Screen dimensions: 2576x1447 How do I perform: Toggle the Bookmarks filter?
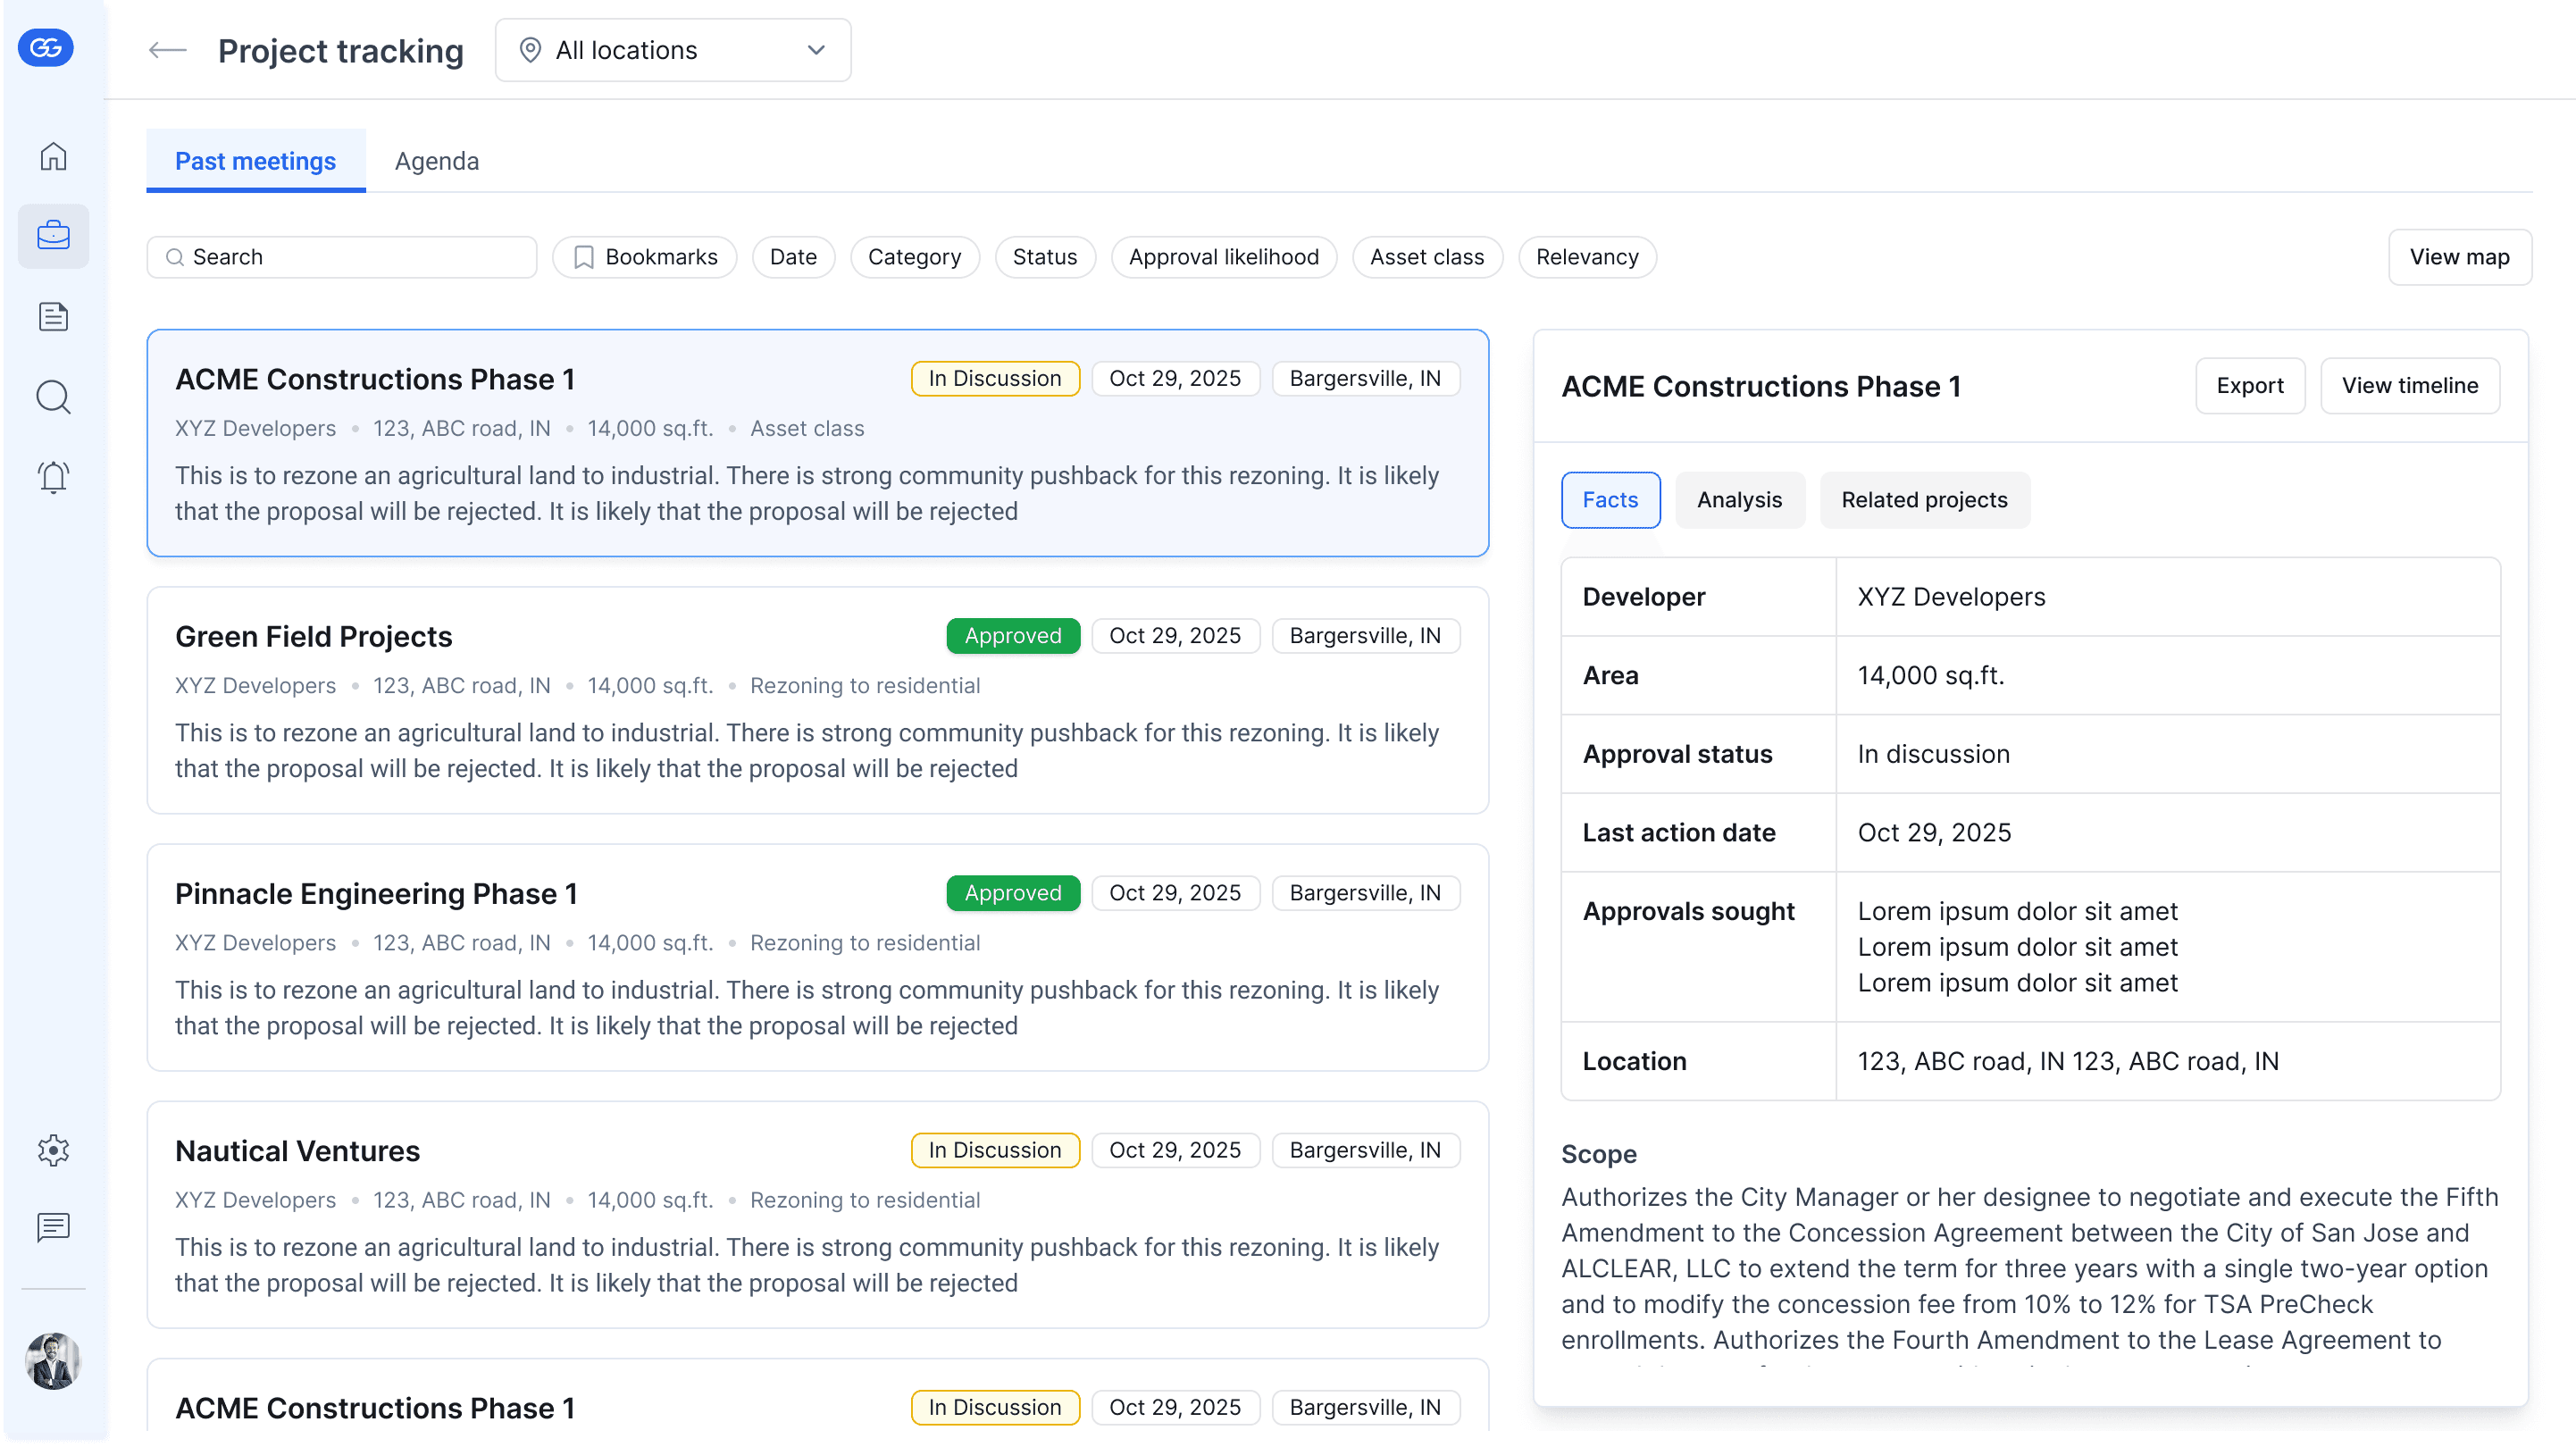[645, 257]
